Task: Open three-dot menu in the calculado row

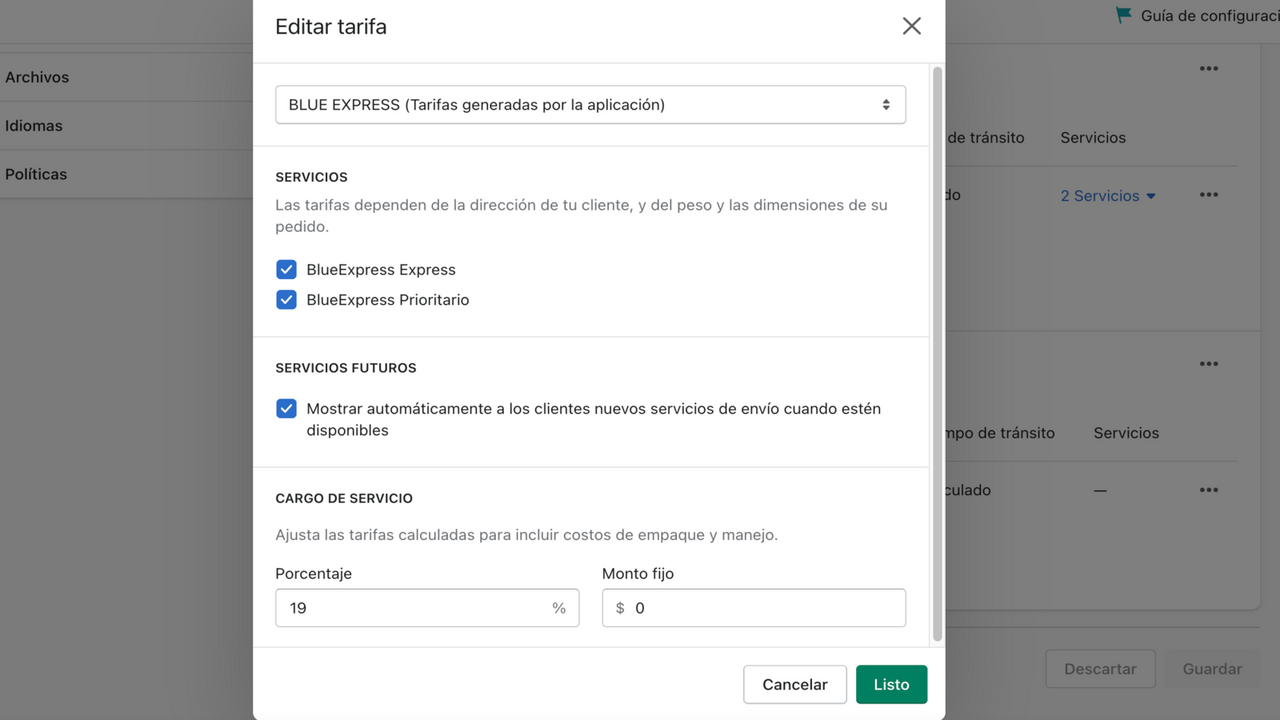Action: click(x=1209, y=490)
